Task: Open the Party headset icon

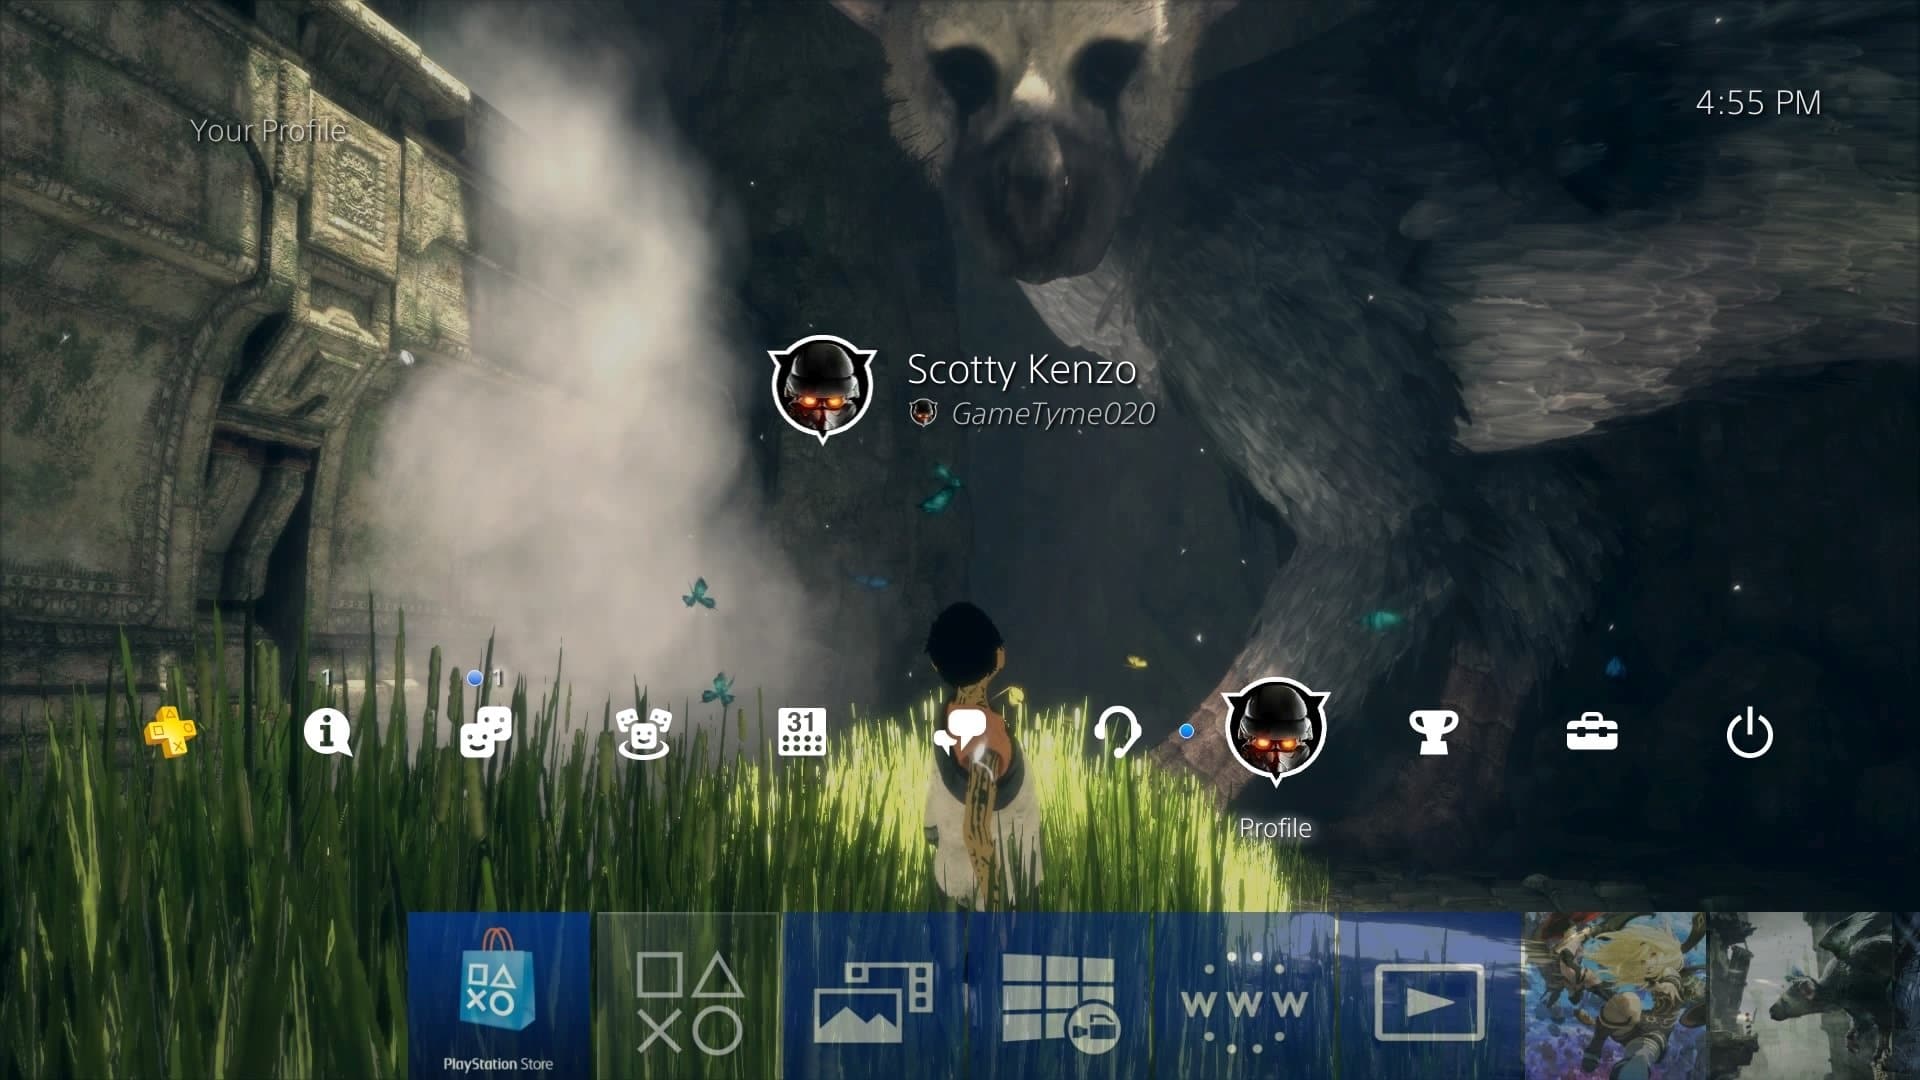Action: point(1120,735)
